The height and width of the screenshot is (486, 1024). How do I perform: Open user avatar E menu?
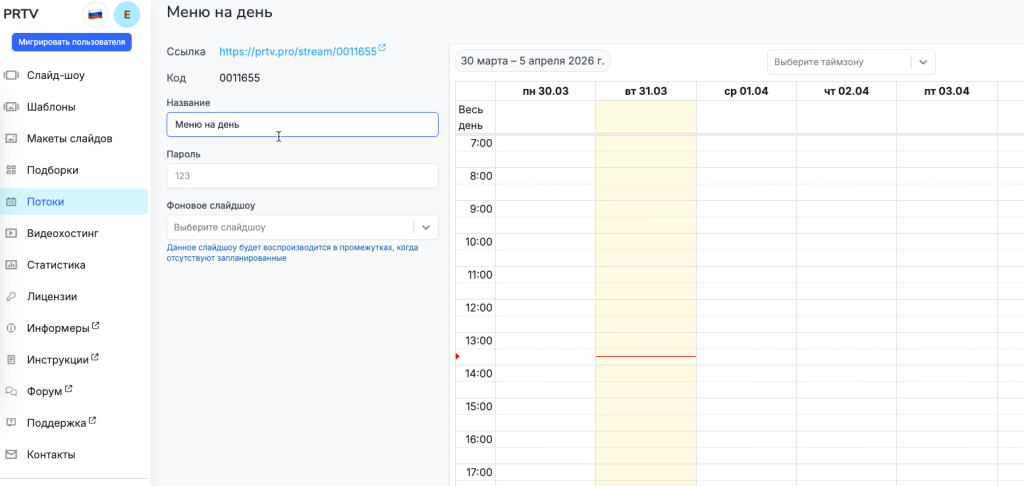127,14
